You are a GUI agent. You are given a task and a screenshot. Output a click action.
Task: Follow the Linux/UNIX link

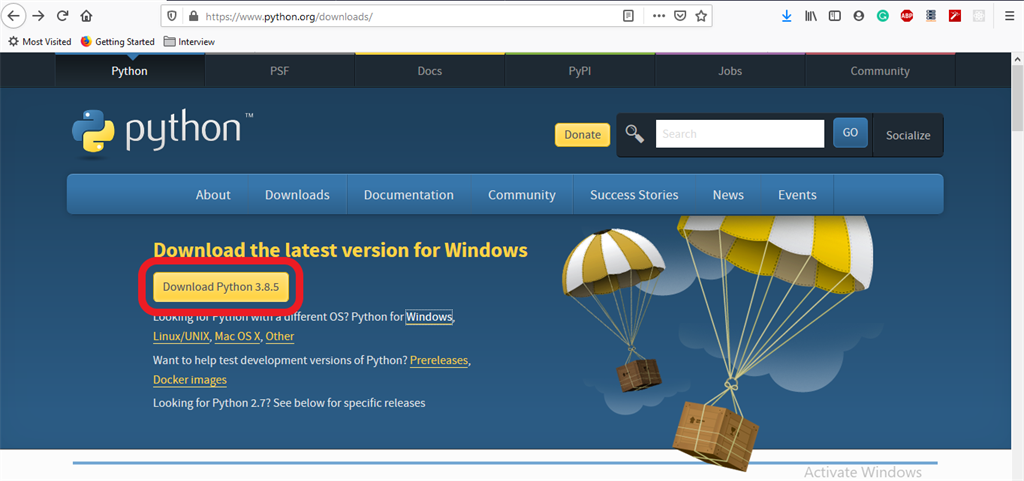point(182,336)
